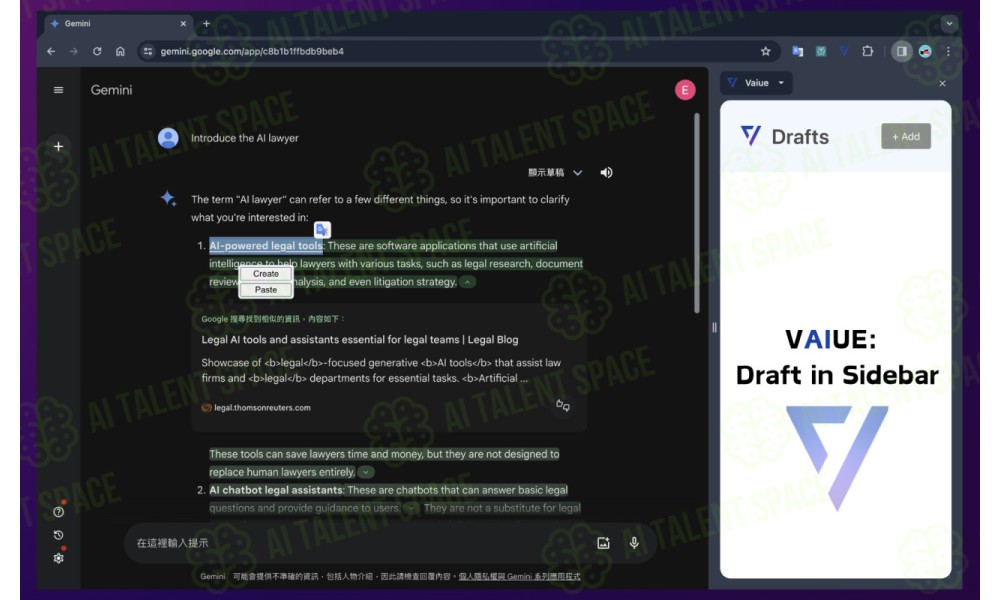
Task: Open the Legal AI tools blog title
Action: [360, 340]
